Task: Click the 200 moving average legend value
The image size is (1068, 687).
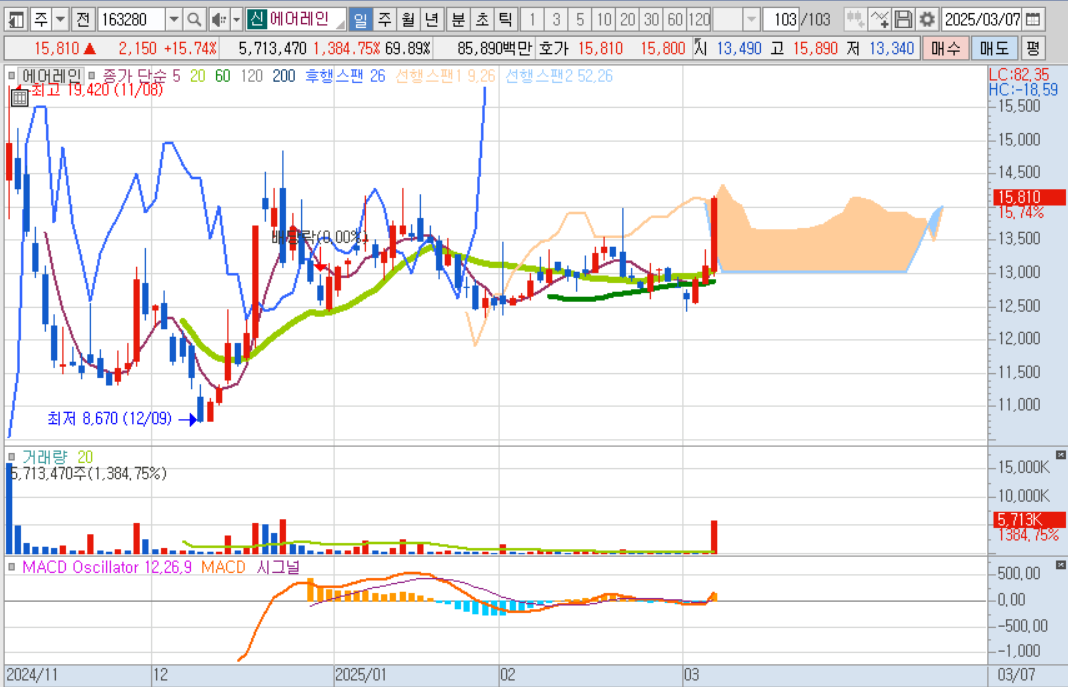Action: [283, 76]
